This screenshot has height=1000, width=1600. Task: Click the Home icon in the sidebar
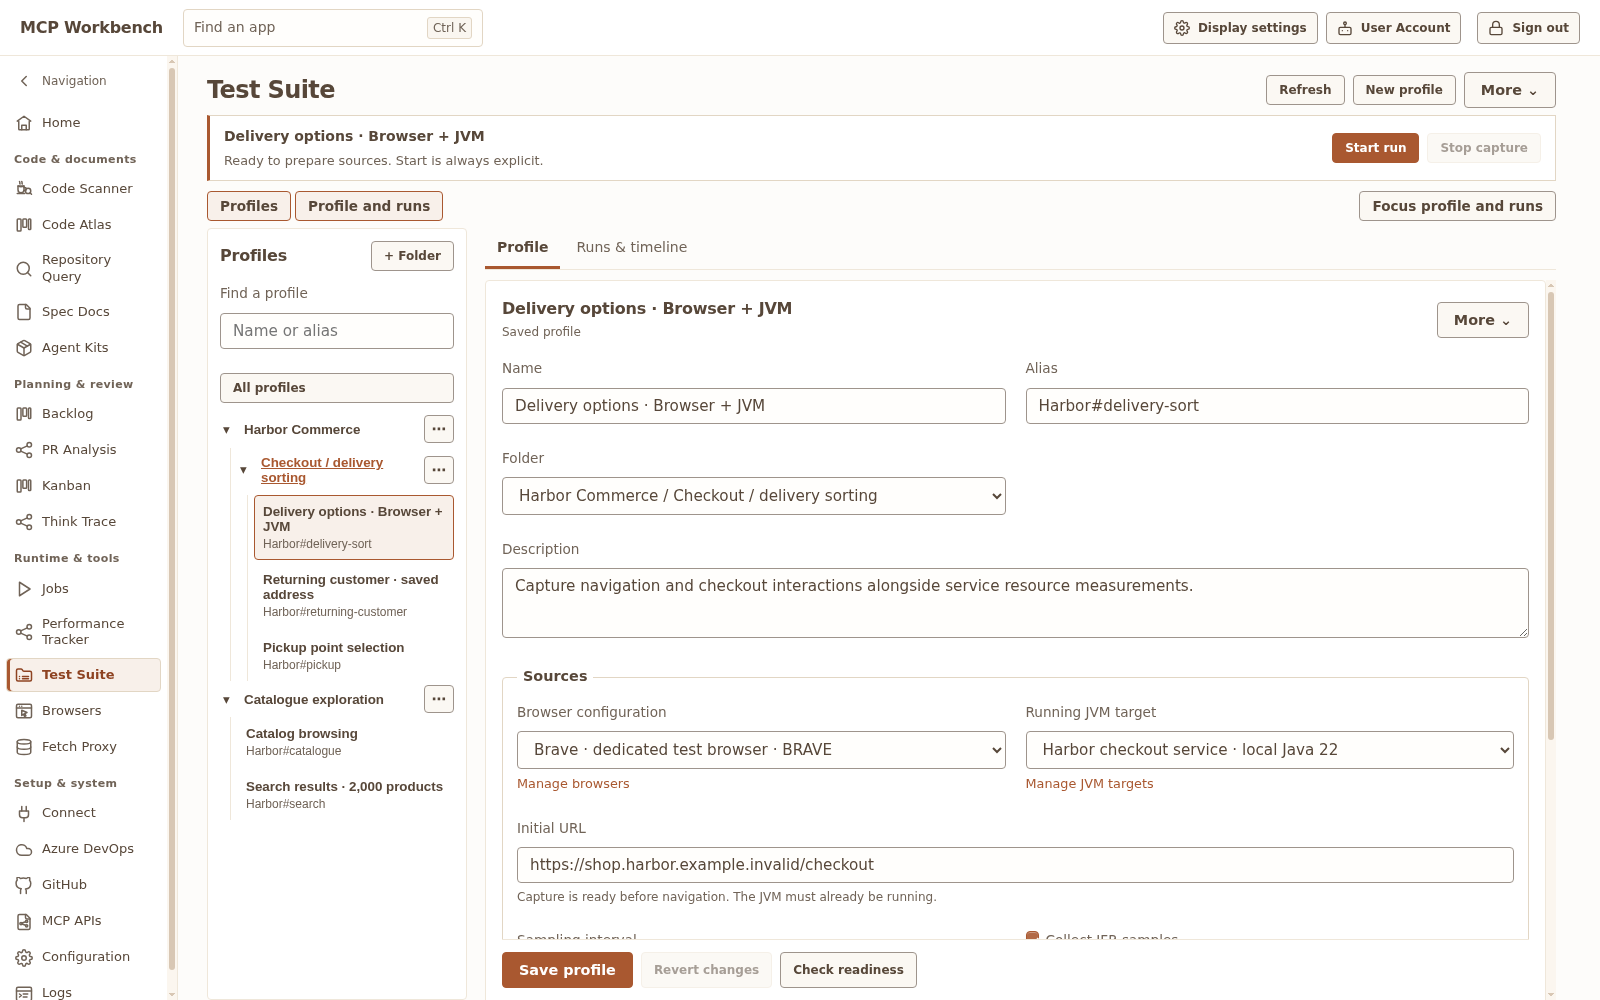(24, 122)
